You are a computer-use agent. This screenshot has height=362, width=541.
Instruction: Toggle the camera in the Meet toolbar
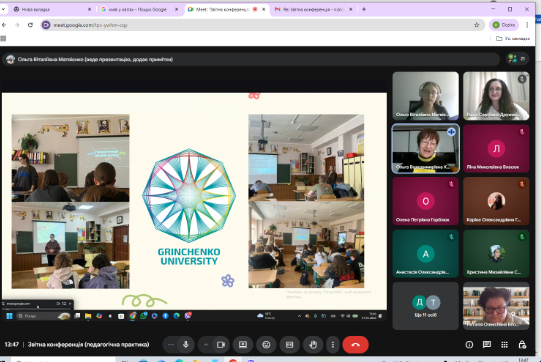[221, 344]
